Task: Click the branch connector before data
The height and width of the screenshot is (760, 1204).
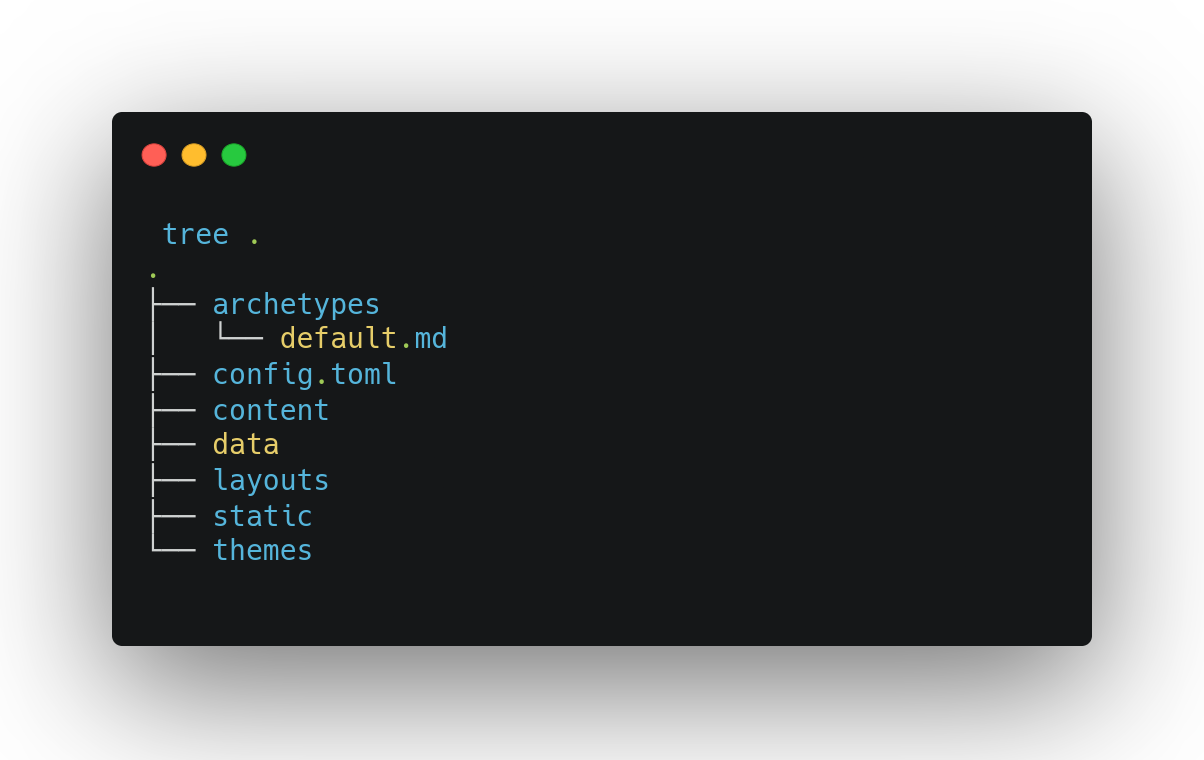Action: pos(173,445)
